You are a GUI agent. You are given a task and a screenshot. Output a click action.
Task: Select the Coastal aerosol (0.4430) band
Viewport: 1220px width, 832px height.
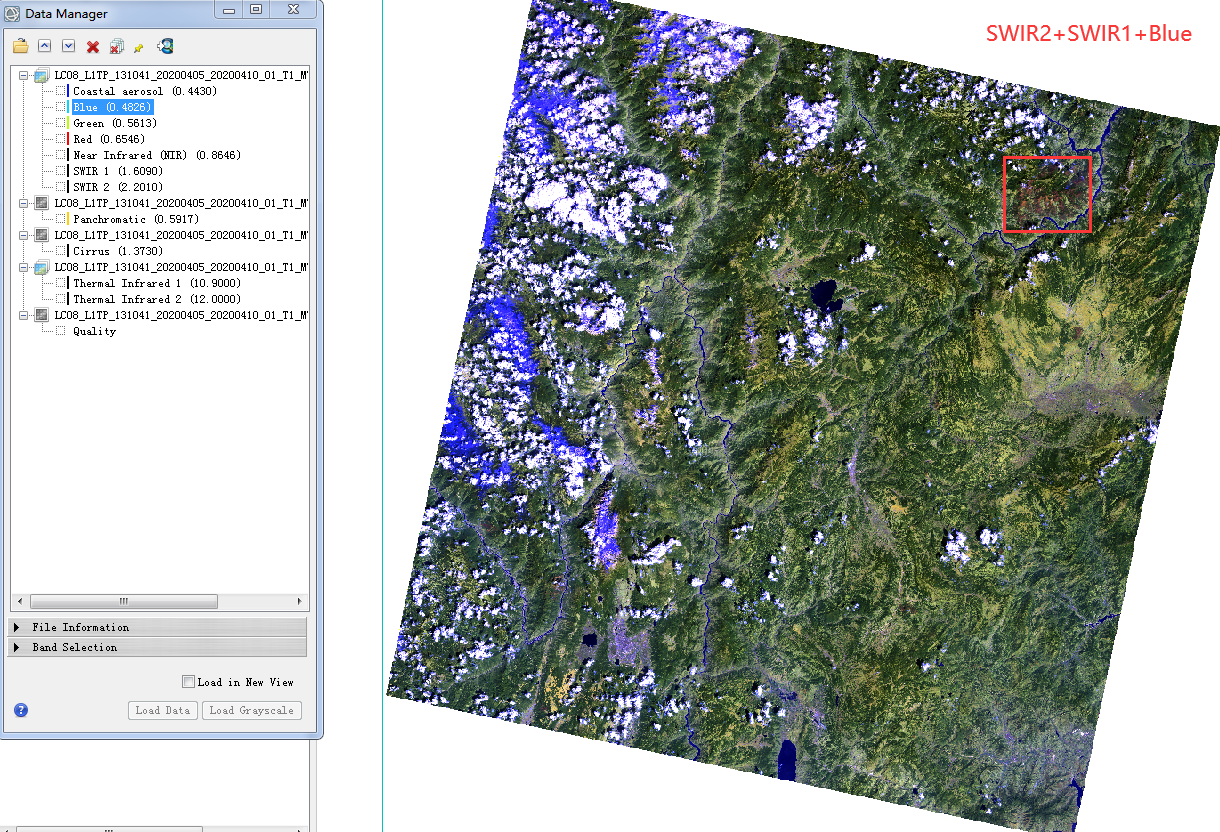coord(145,91)
